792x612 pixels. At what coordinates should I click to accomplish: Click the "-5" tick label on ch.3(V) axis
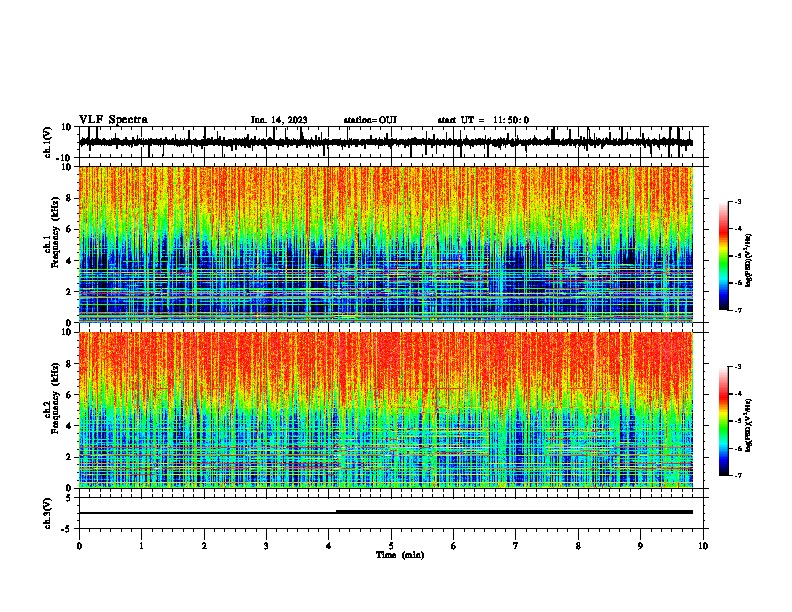coord(67,529)
